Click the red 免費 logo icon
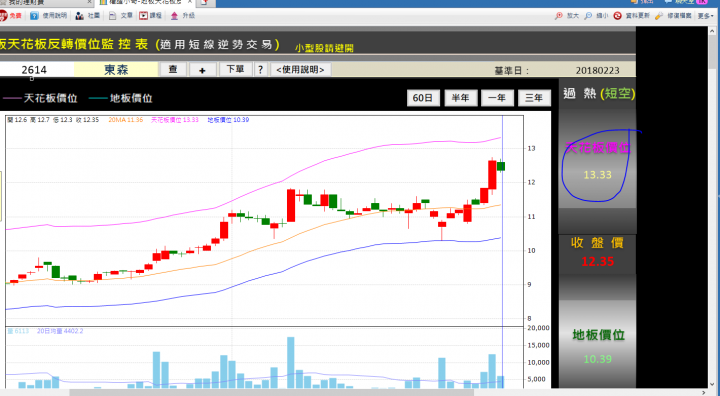 click(x=3, y=16)
